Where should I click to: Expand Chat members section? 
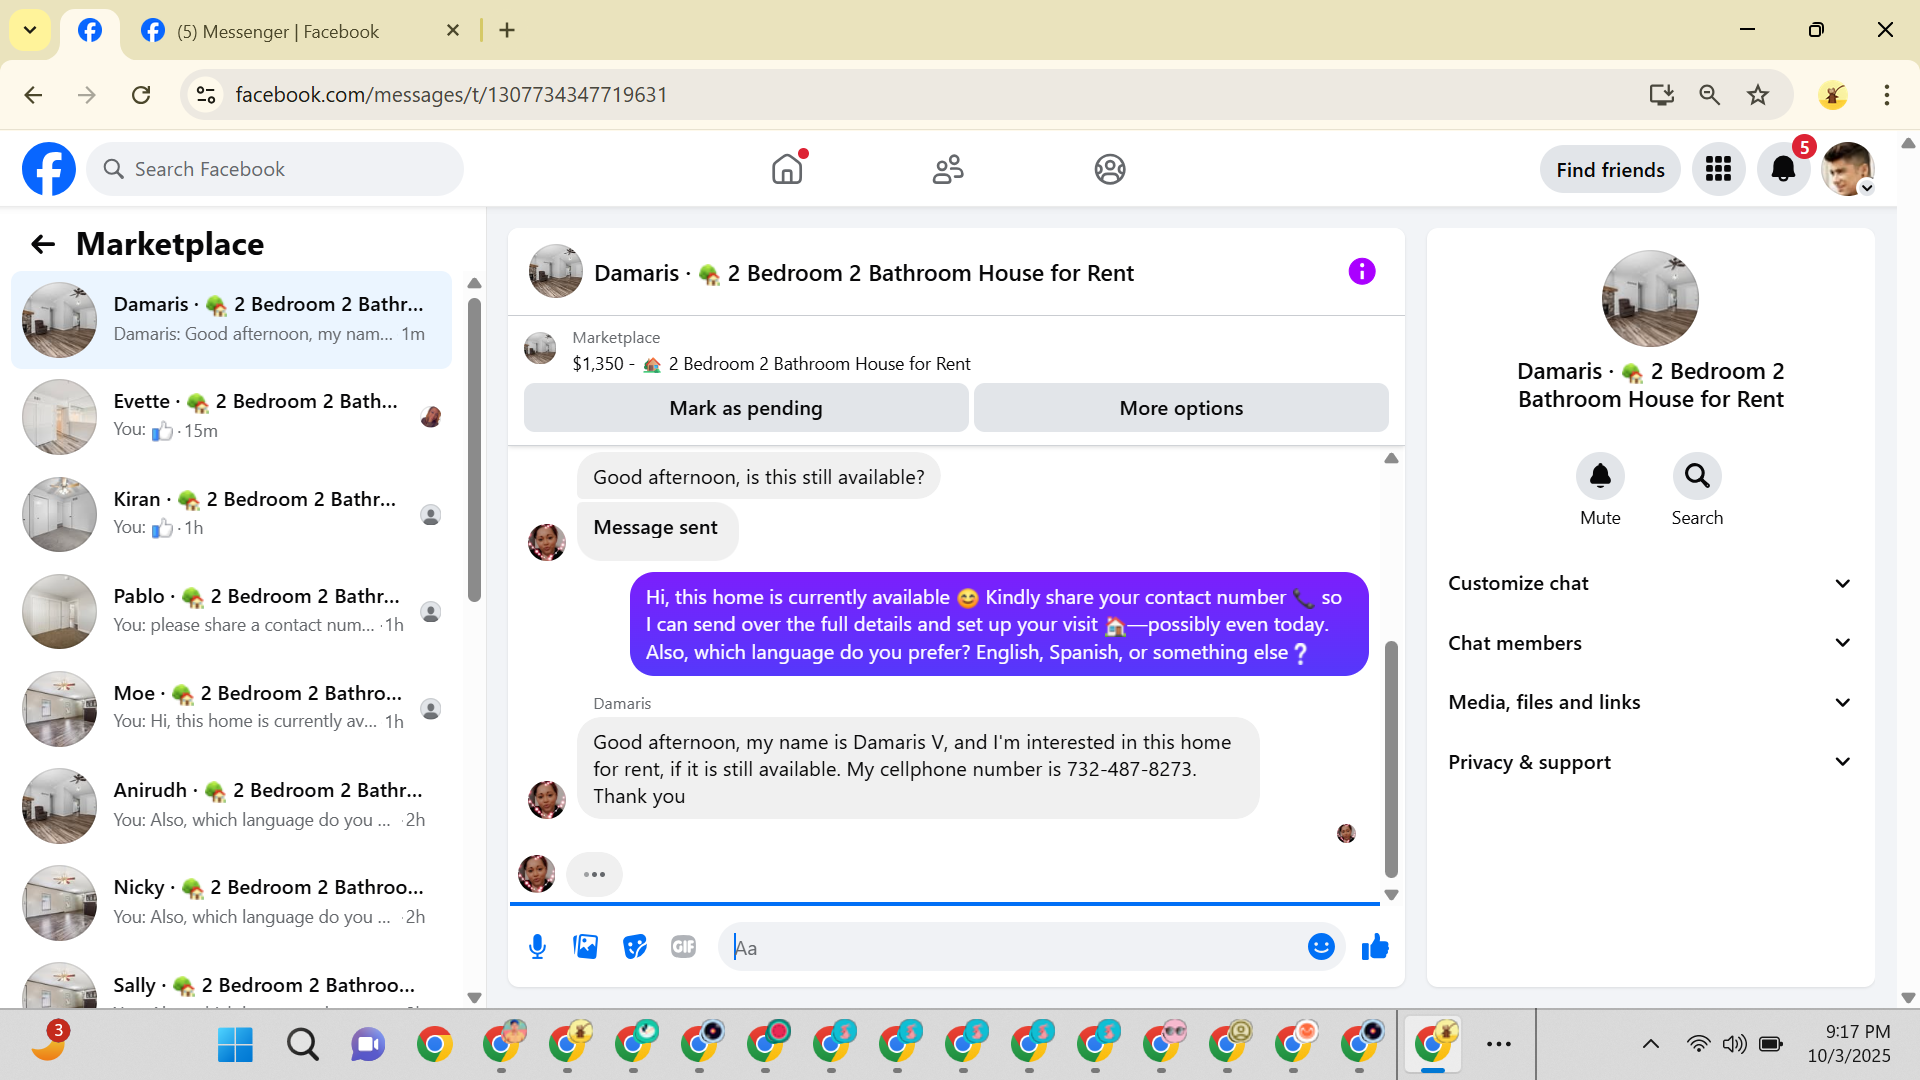[x=1650, y=643]
